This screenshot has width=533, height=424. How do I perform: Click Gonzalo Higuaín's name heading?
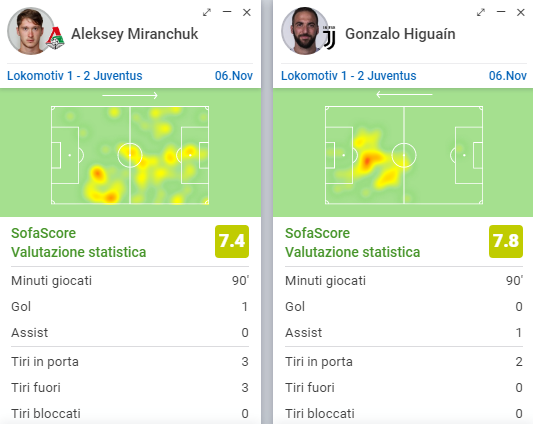(x=400, y=34)
